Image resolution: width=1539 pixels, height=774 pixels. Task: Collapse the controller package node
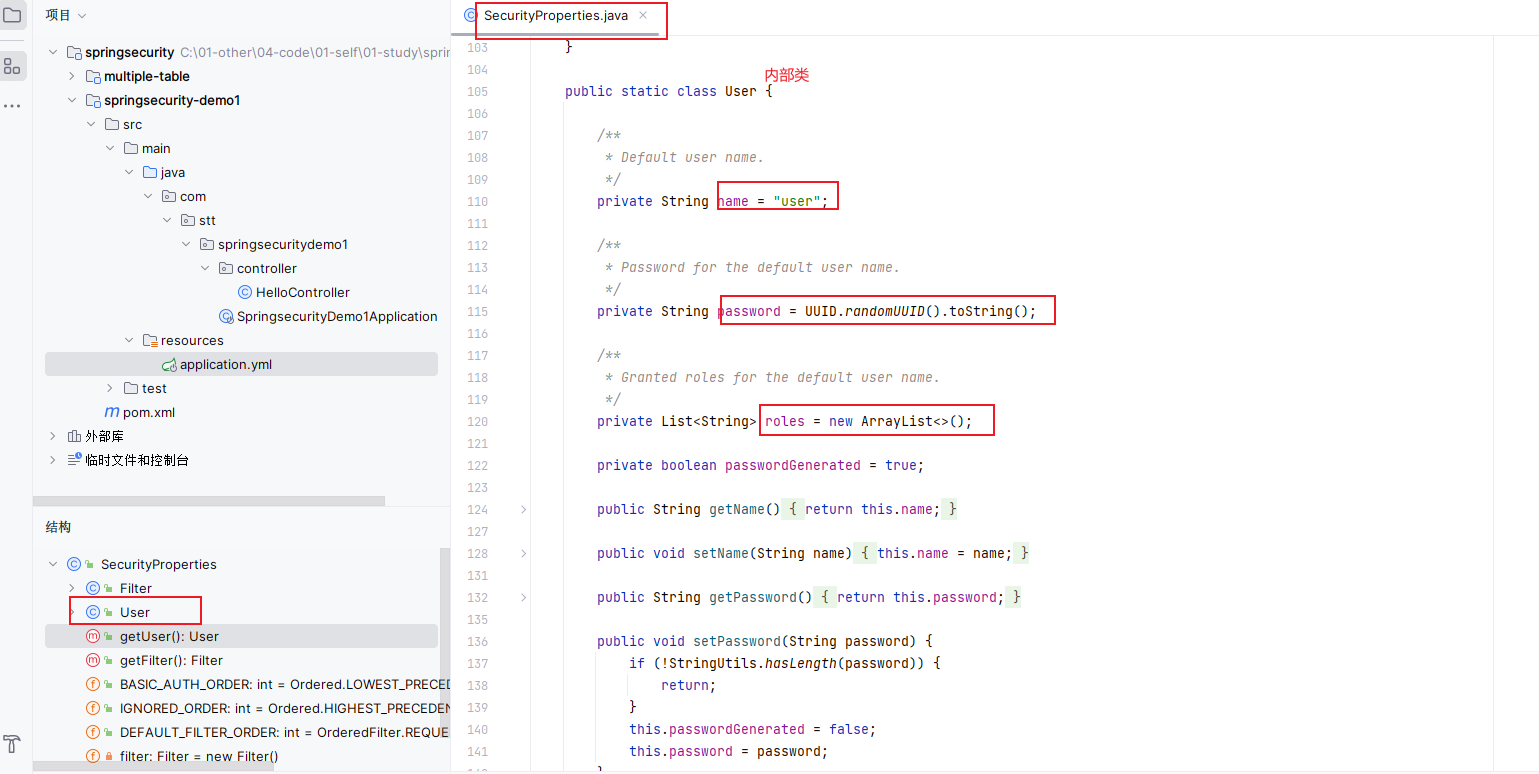point(205,268)
